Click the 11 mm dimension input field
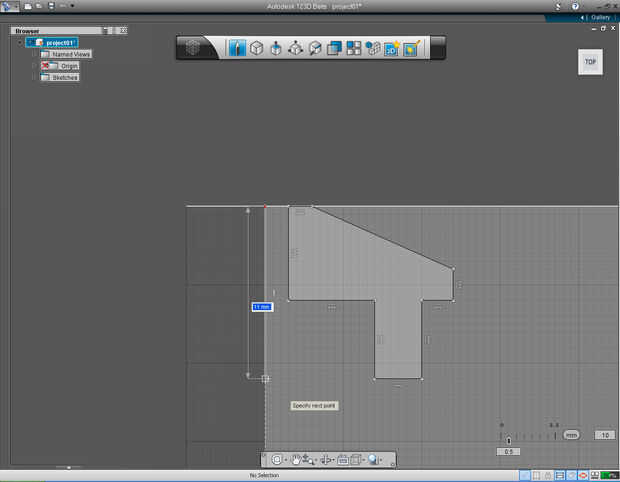620x482 pixels. pos(262,306)
